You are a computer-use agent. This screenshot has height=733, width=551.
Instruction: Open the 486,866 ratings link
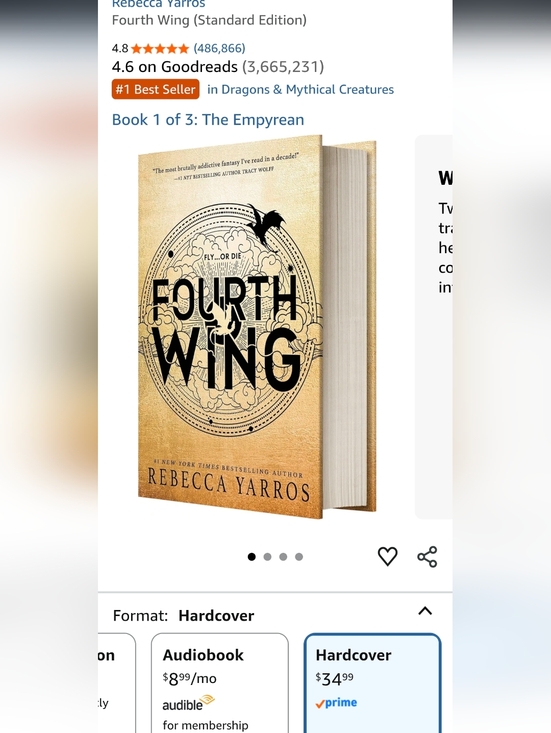pos(219,48)
